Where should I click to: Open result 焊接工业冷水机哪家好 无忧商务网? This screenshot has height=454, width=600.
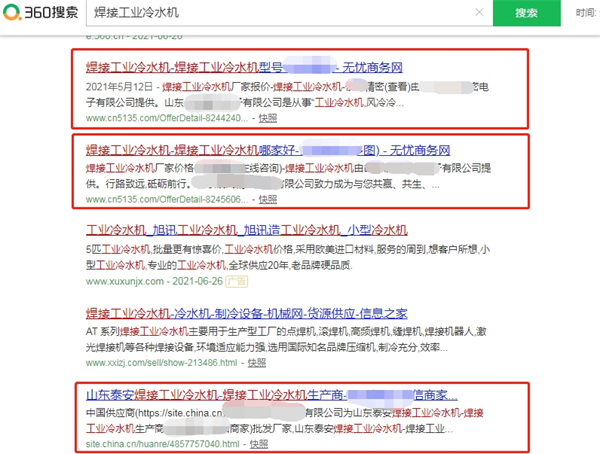pos(268,150)
